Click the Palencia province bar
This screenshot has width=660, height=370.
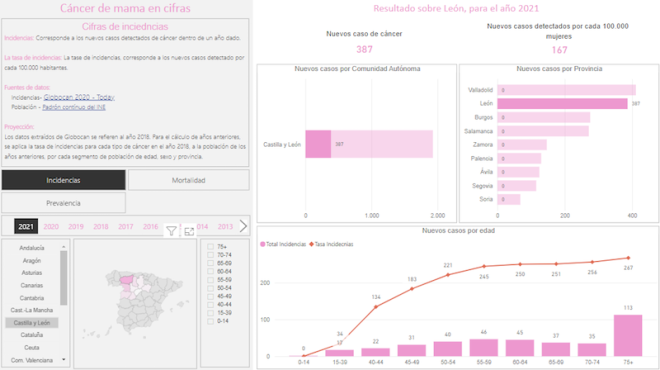pyautogui.click(x=519, y=159)
